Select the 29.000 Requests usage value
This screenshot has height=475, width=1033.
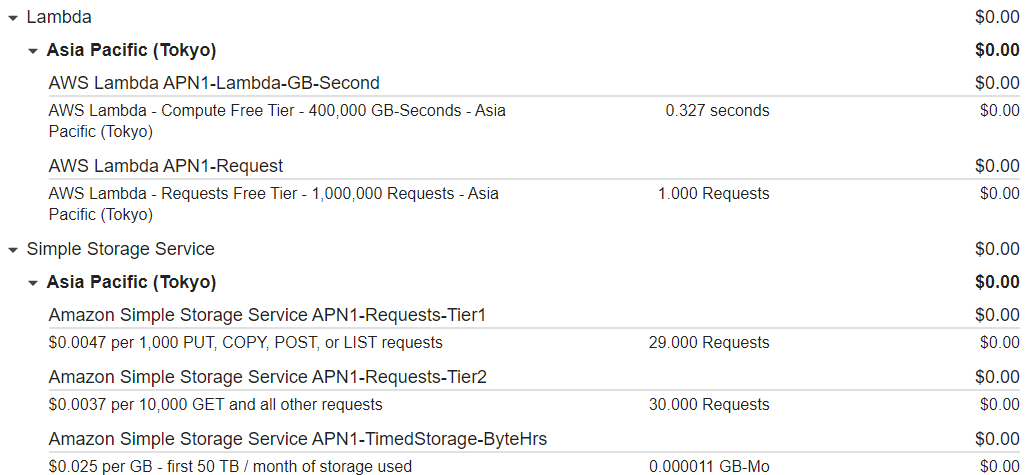pos(709,343)
